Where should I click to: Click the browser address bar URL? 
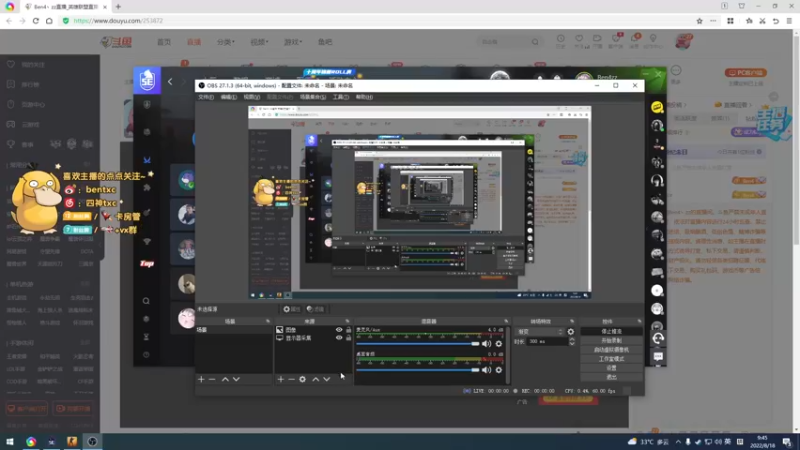click(x=118, y=21)
